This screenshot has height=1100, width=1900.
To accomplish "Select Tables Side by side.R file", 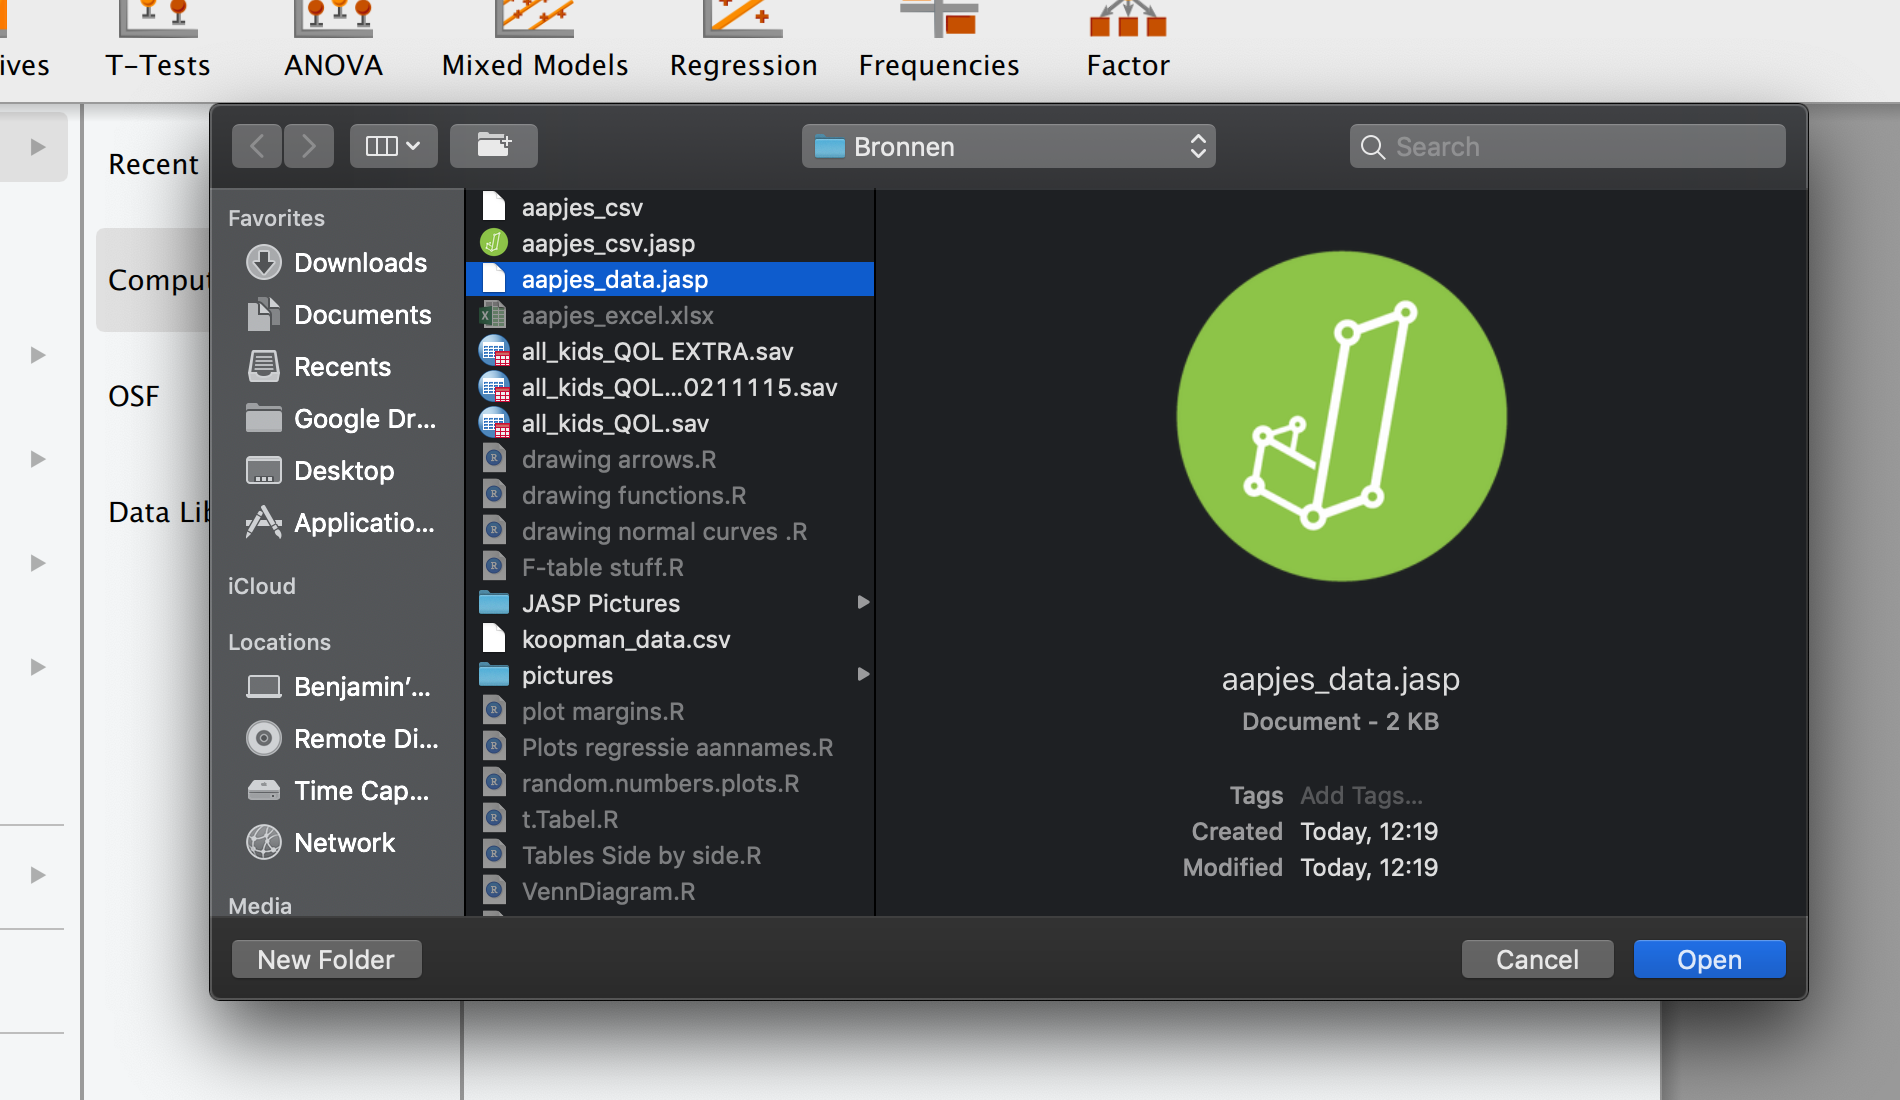I will tap(670, 855).
